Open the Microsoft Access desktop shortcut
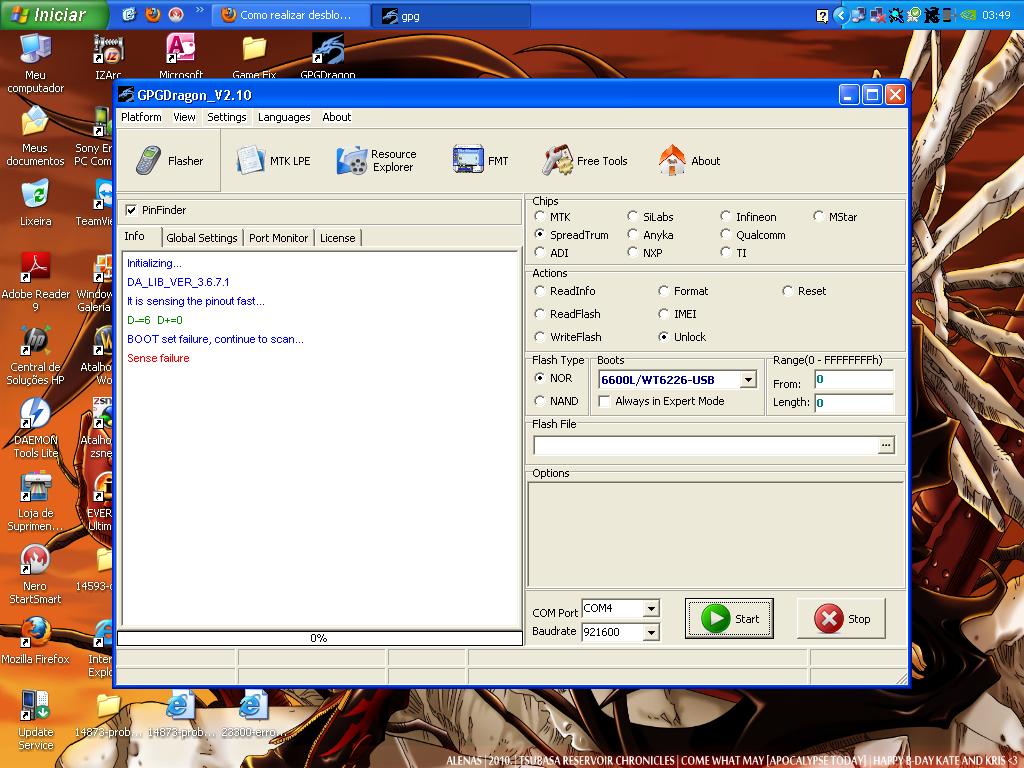 (181, 57)
